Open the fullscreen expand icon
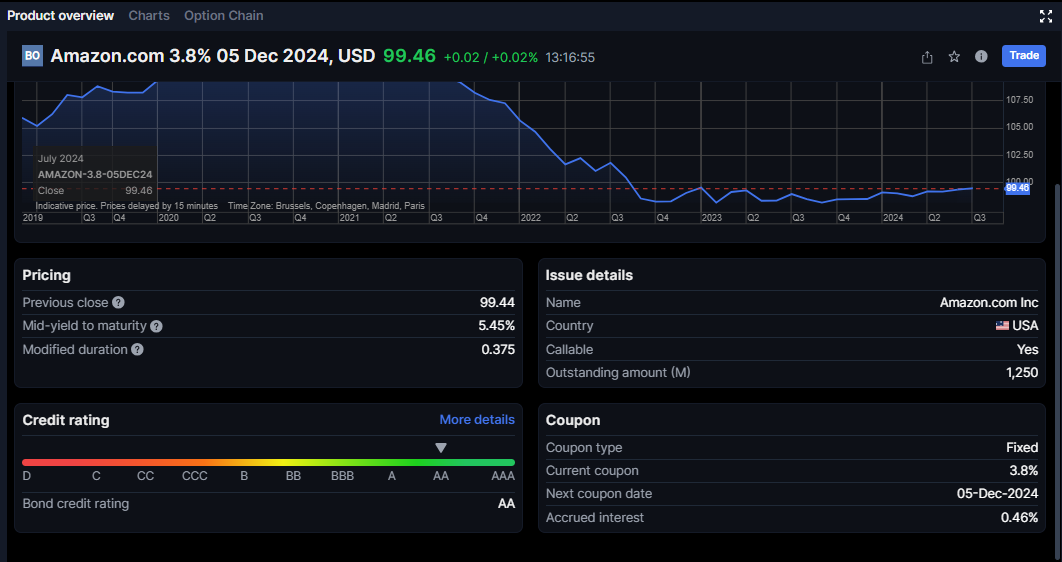The image size is (1062, 562). [1046, 16]
